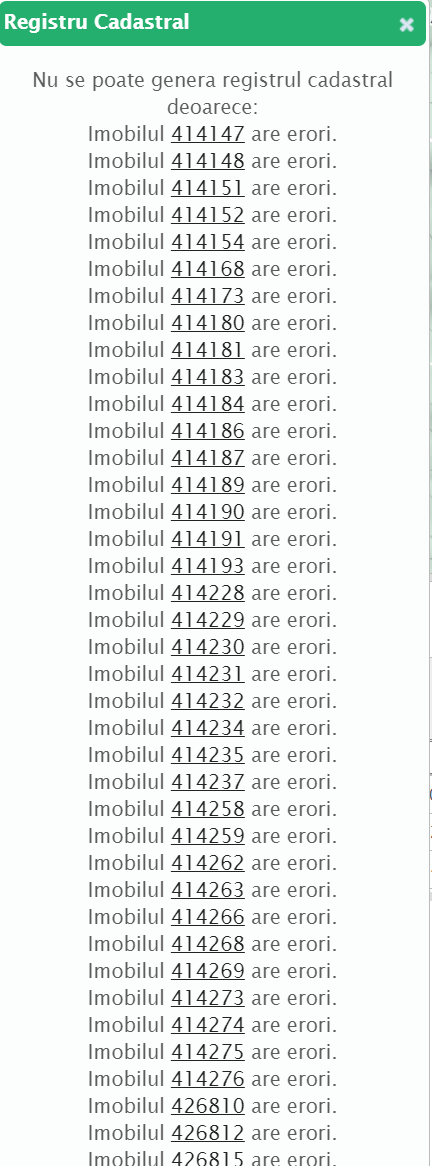Image resolution: width=432 pixels, height=1166 pixels.
Task: Open property link 414231
Action: pyautogui.click(x=207, y=674)
